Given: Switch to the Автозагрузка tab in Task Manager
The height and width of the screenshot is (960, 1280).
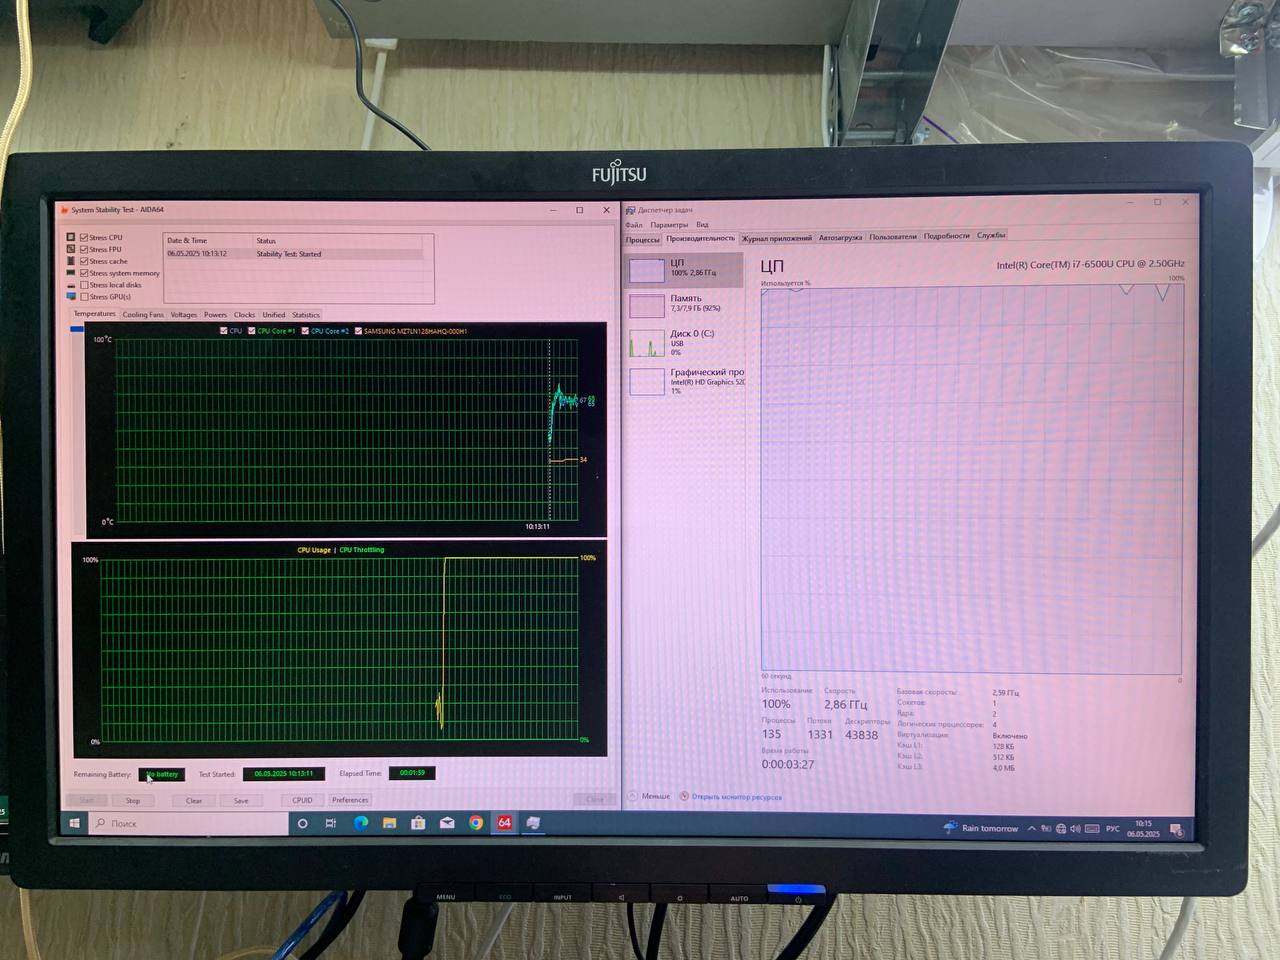Looking at the screenshot, I should (x=840, y=237).
